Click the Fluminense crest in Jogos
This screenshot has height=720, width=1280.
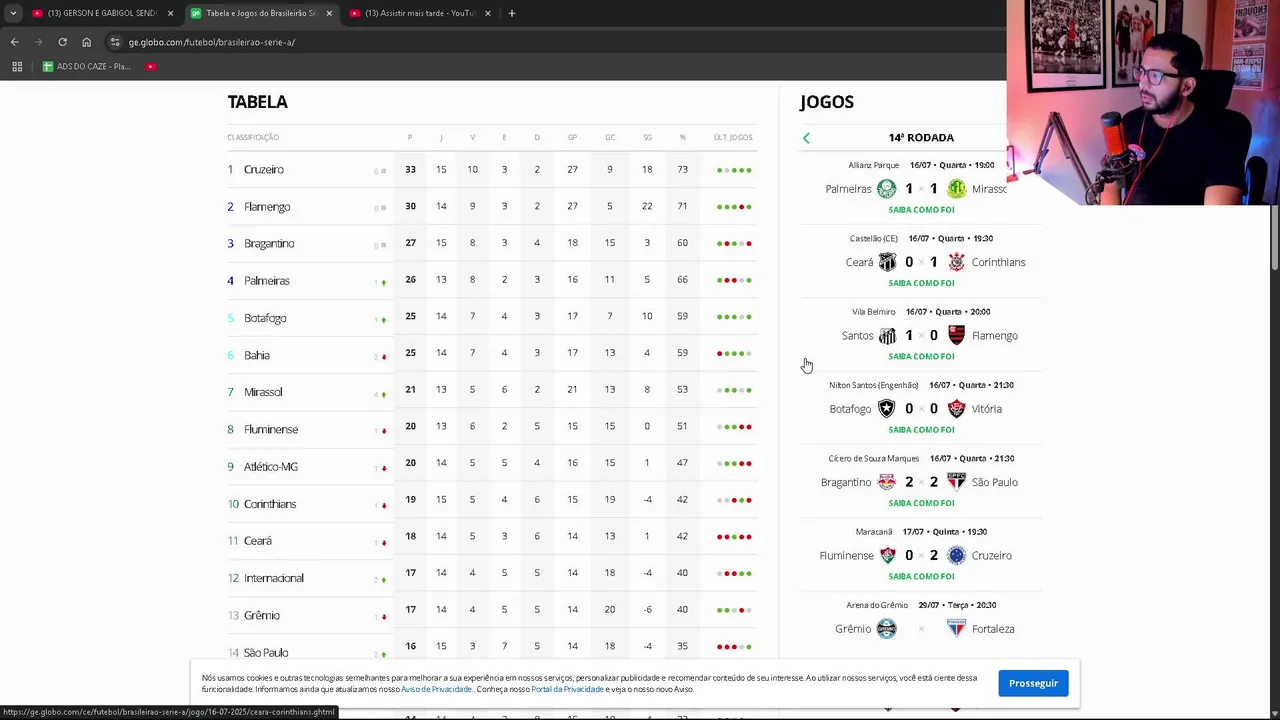point(886,555)
